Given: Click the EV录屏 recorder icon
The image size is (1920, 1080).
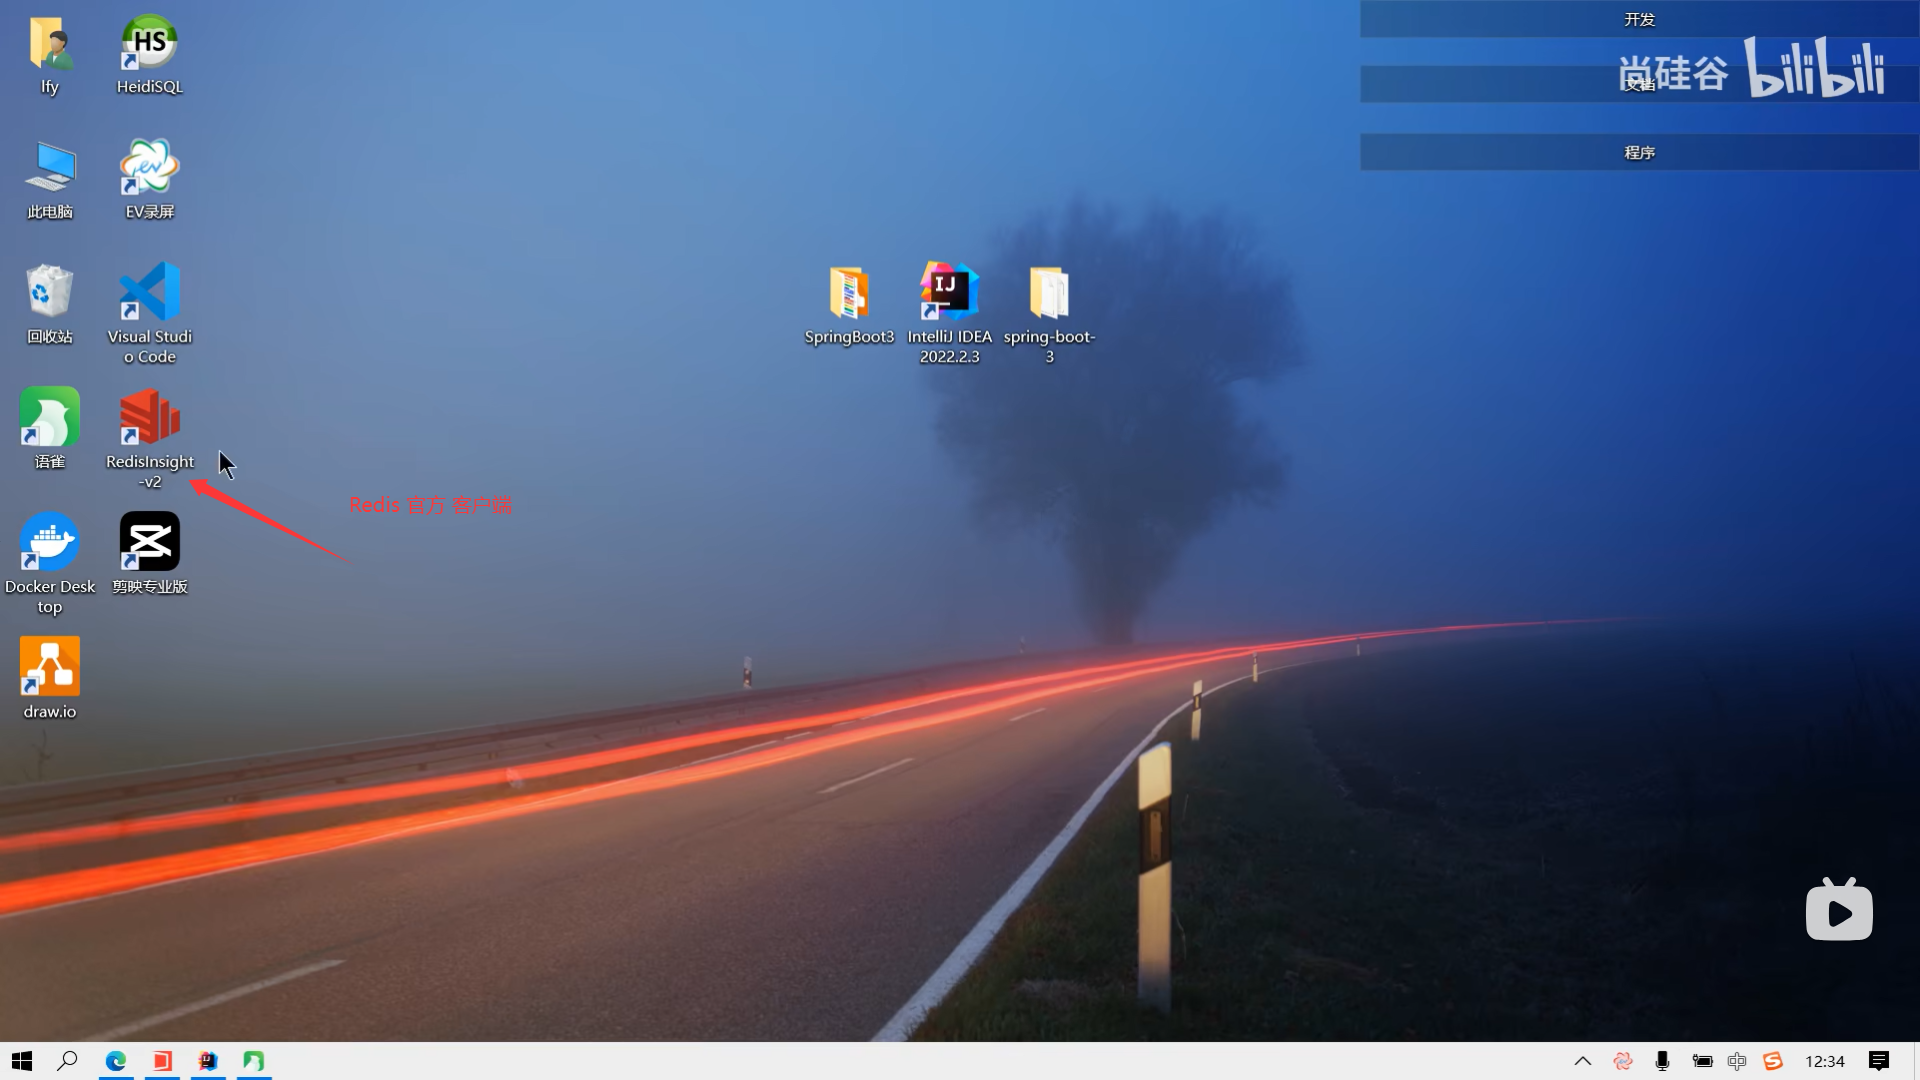Looking at the screenshot, I should coord(150,168).
